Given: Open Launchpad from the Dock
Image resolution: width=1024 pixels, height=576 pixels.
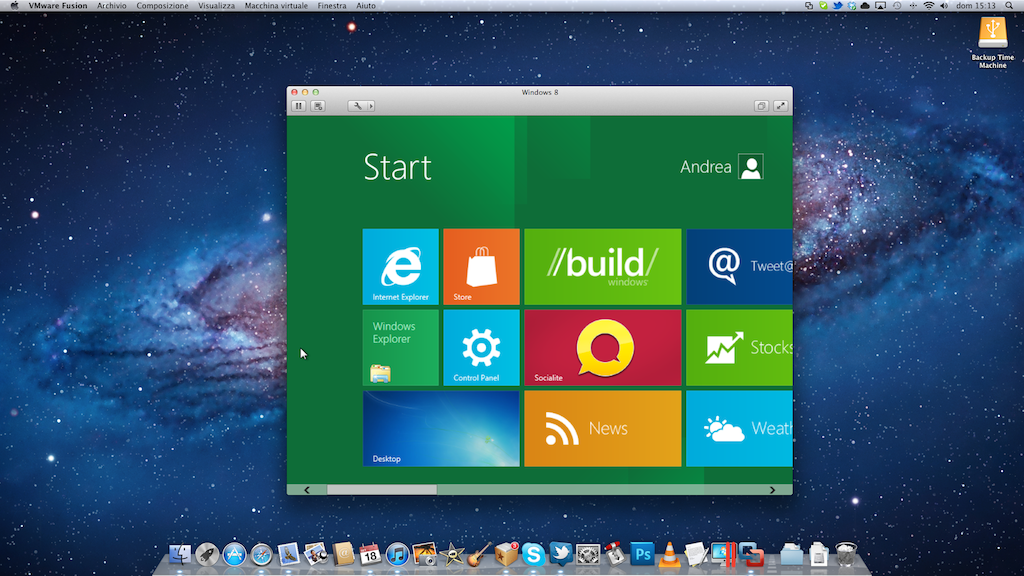Looking at the screenshot, I should (207, 554).
